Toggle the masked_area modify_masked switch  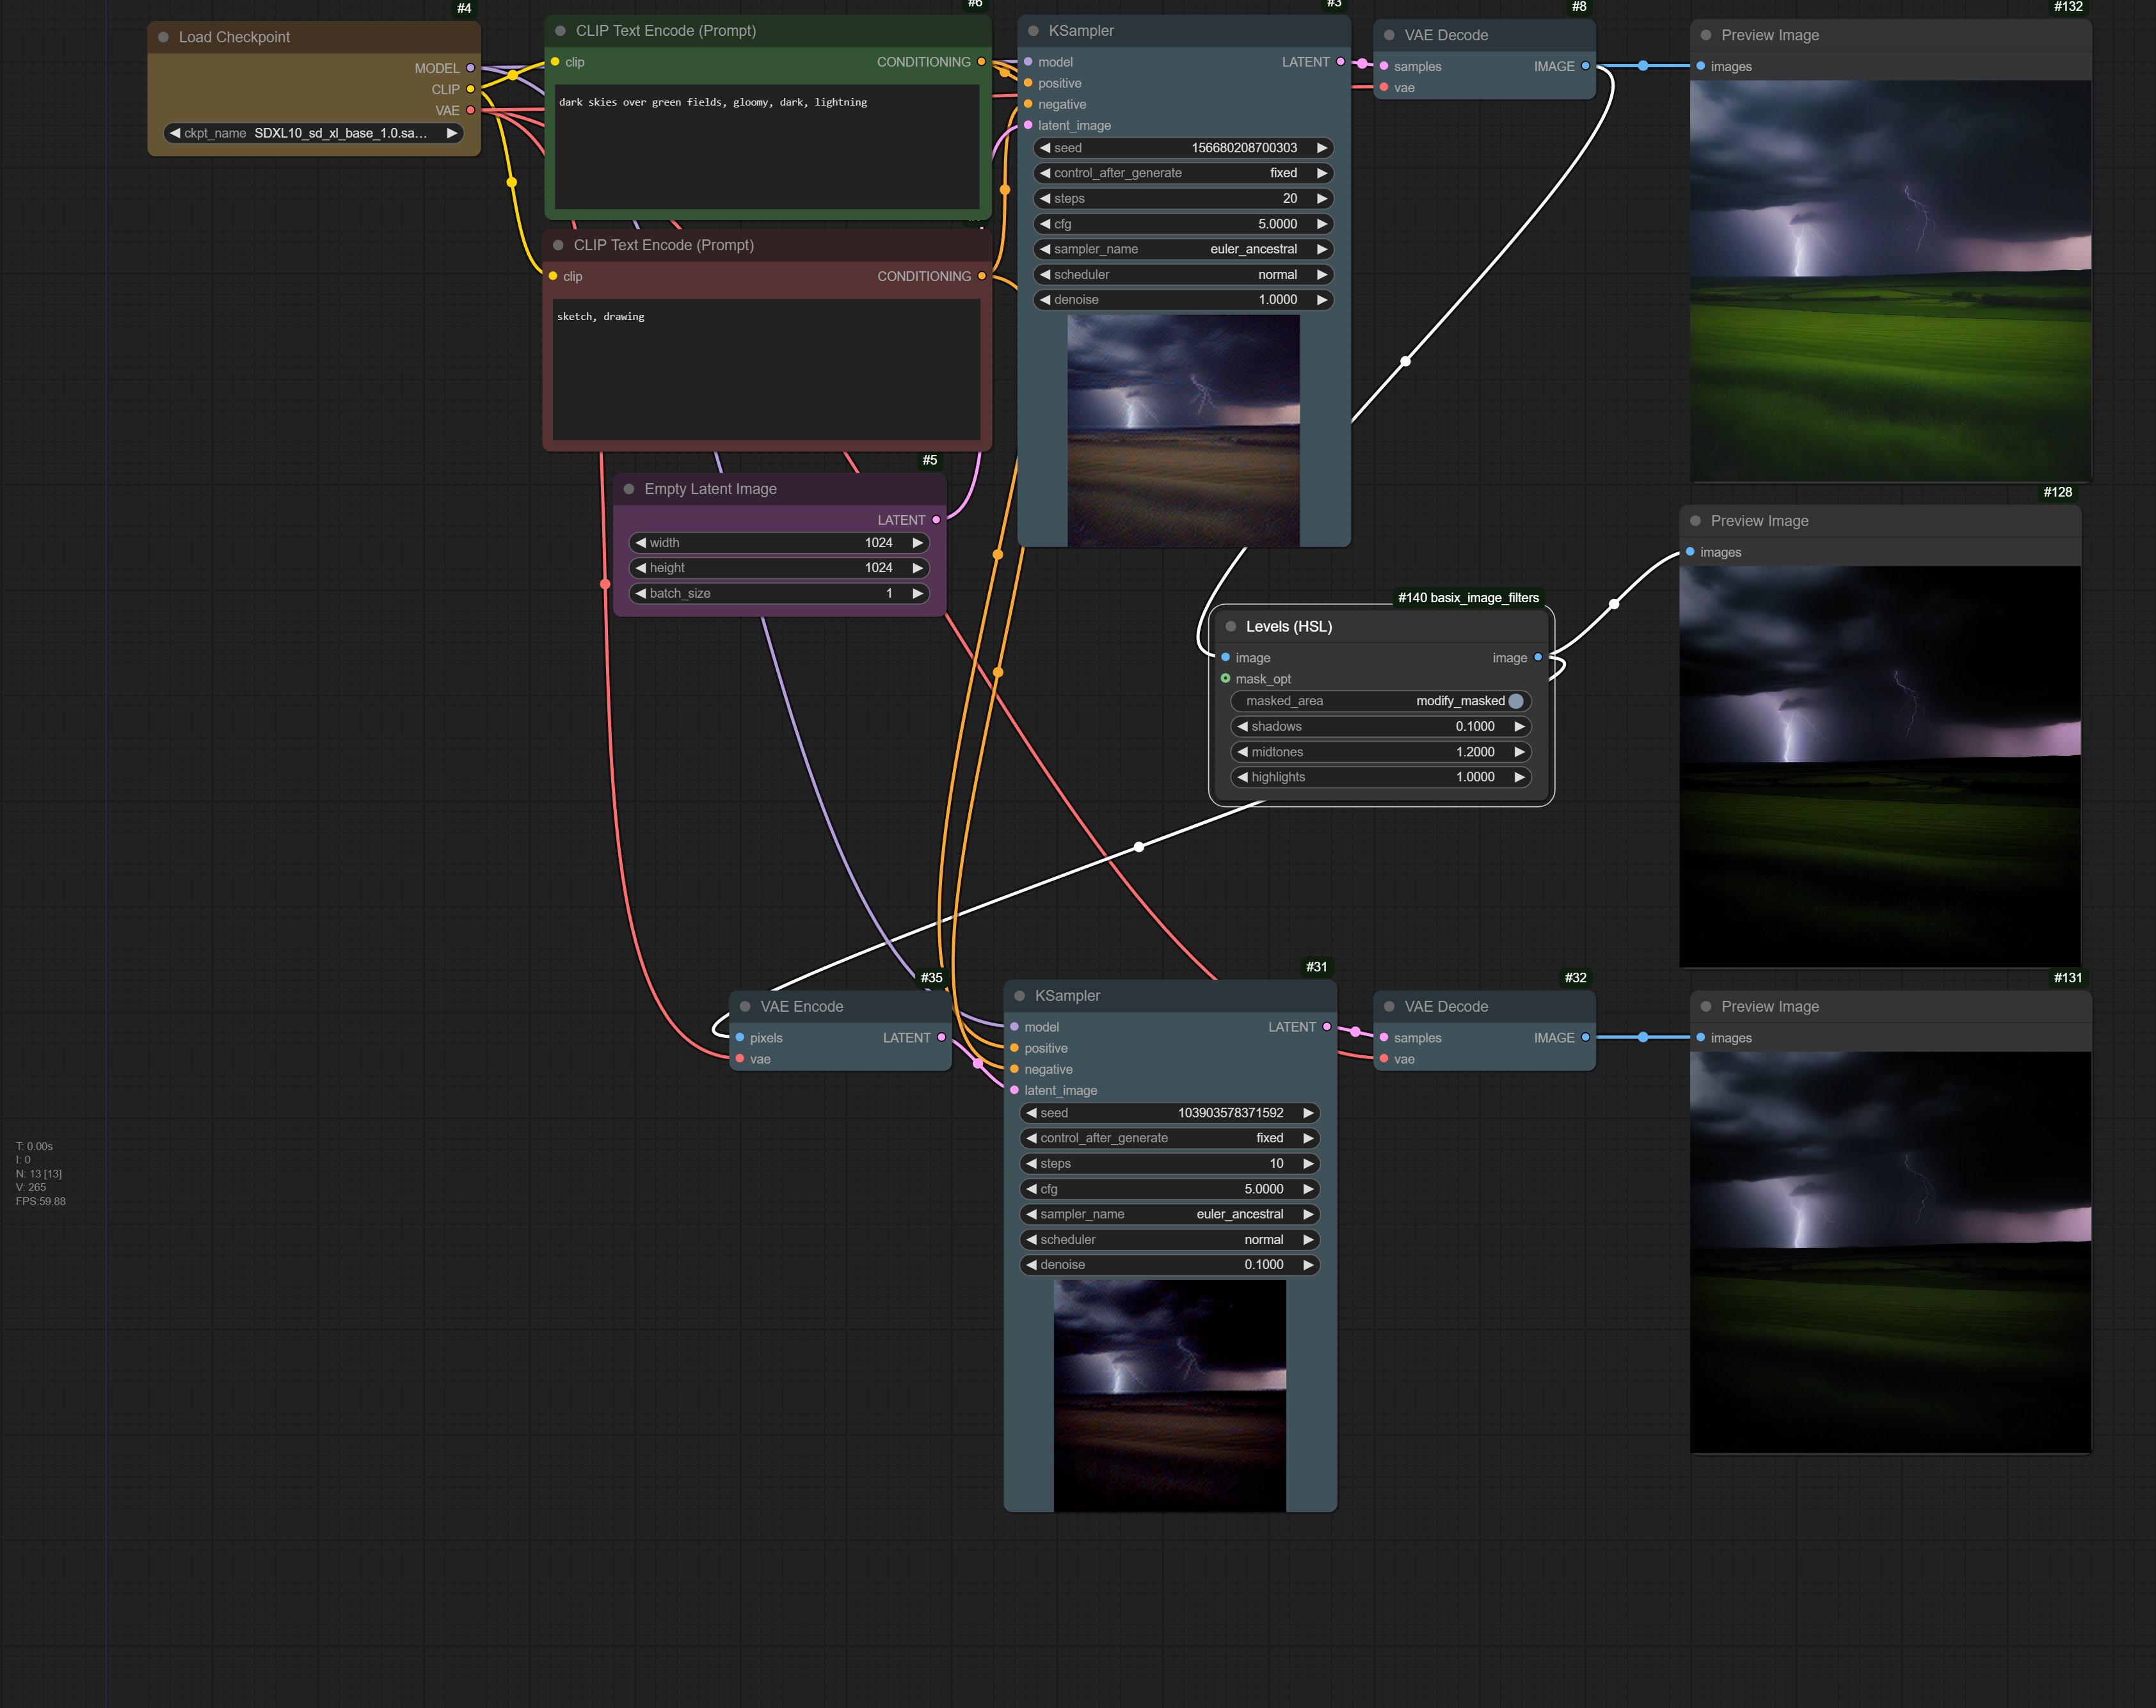[1516, 701]
